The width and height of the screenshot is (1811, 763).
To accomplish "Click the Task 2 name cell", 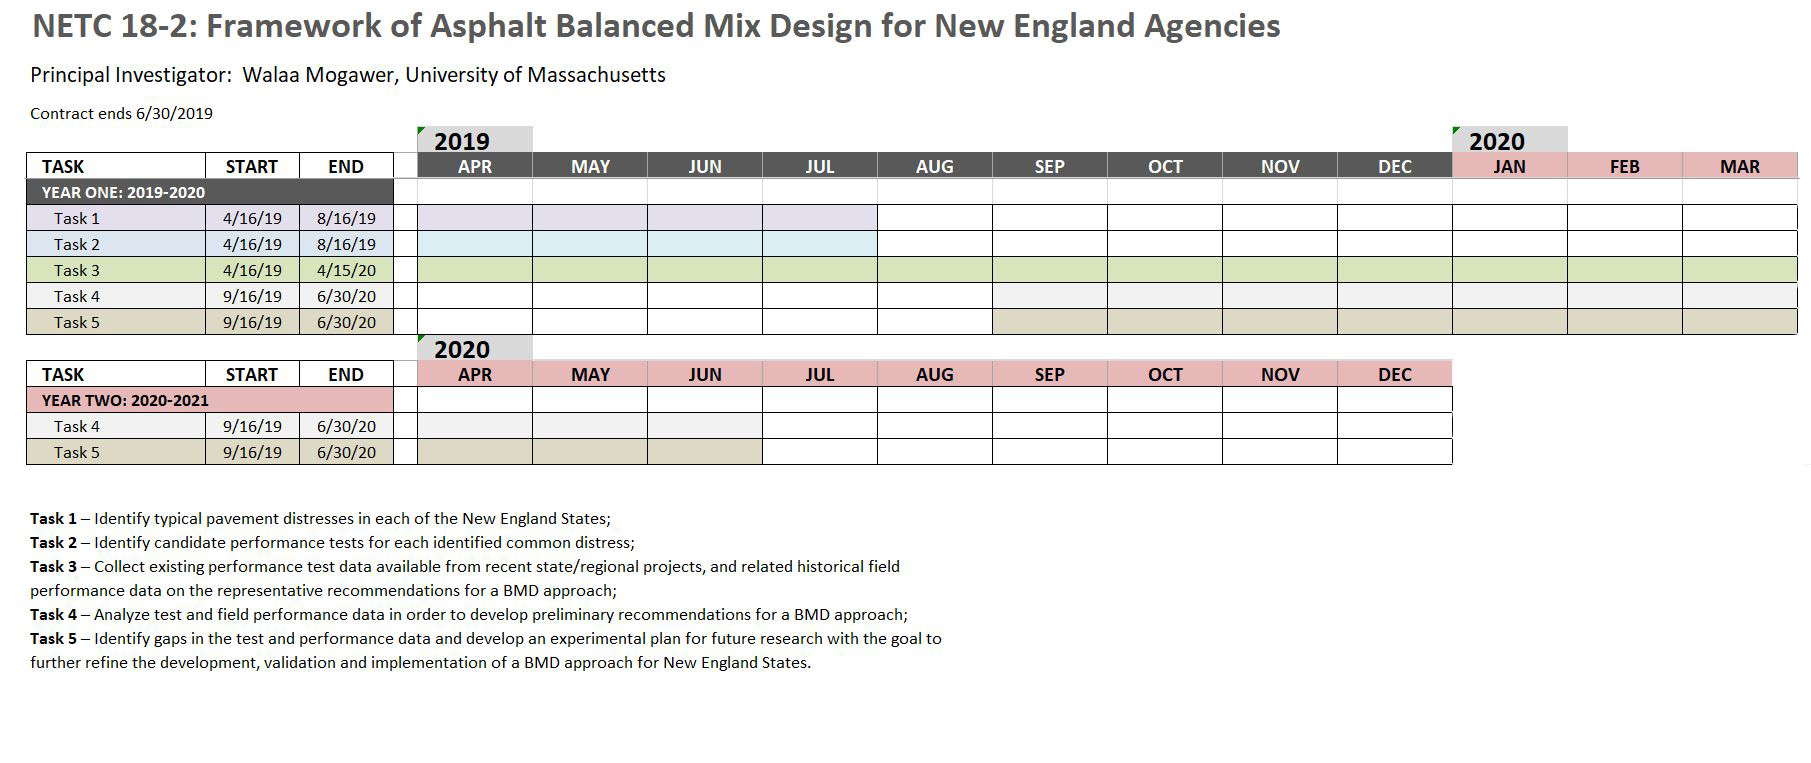I will tap(116, 244).
